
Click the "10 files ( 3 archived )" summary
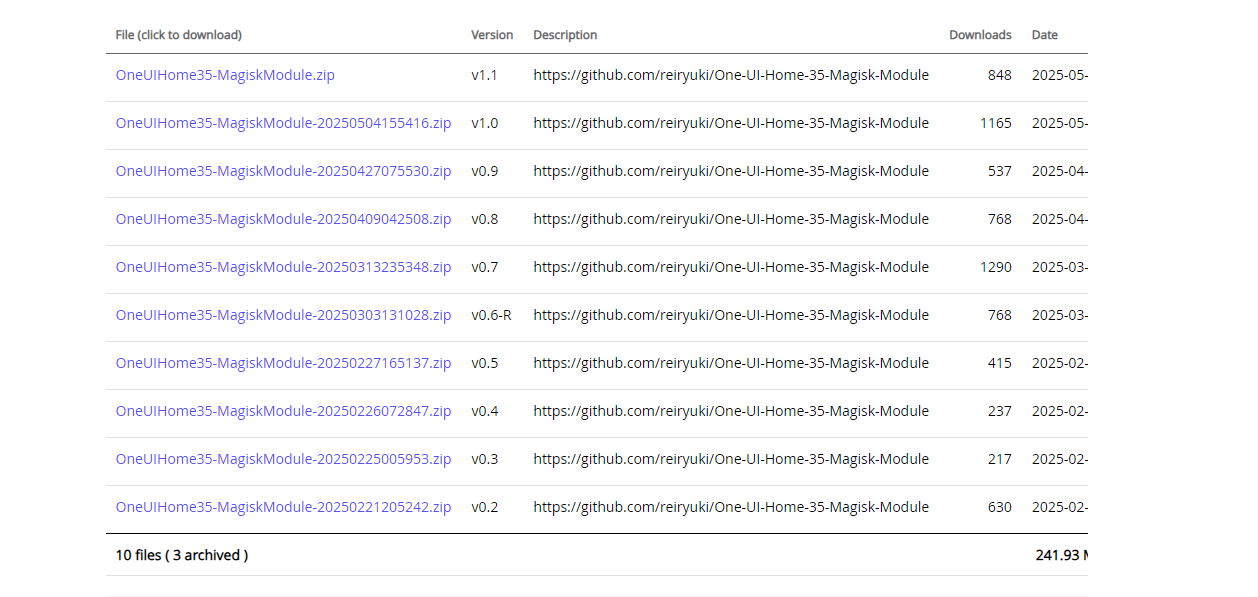tap(182, 555)
